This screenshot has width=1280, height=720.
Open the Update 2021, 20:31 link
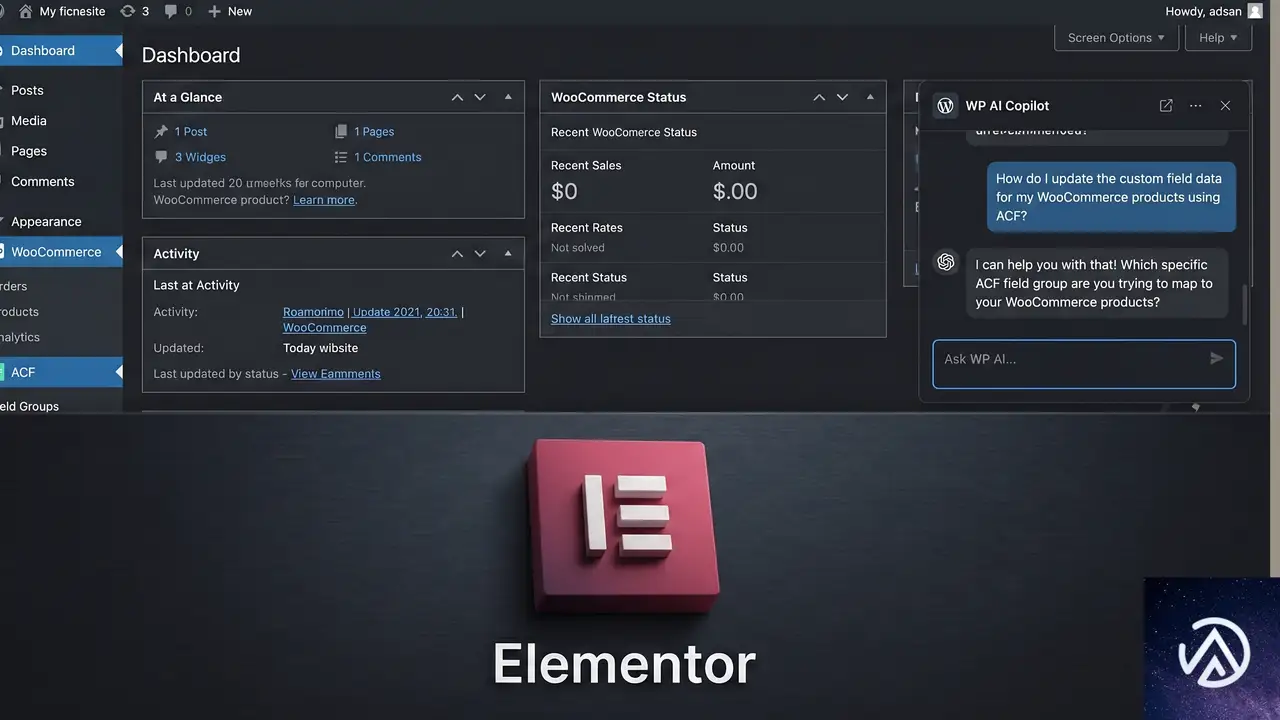[x=405, y=312]
